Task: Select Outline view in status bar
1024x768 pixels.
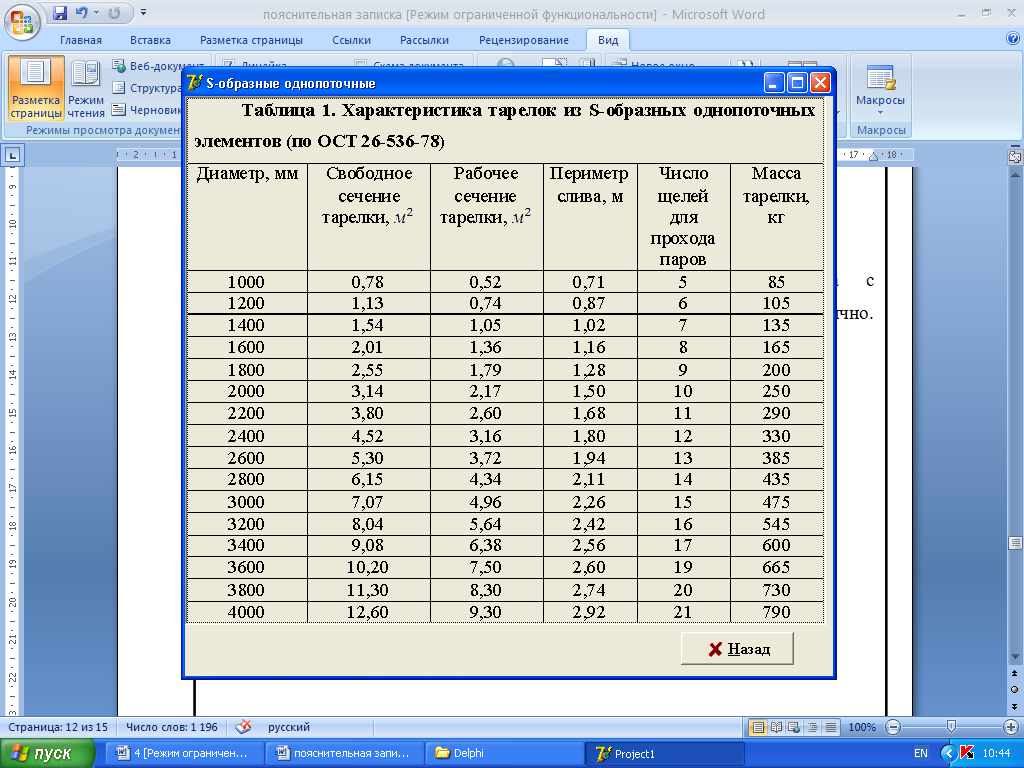Action: click(x=812, y=727)
